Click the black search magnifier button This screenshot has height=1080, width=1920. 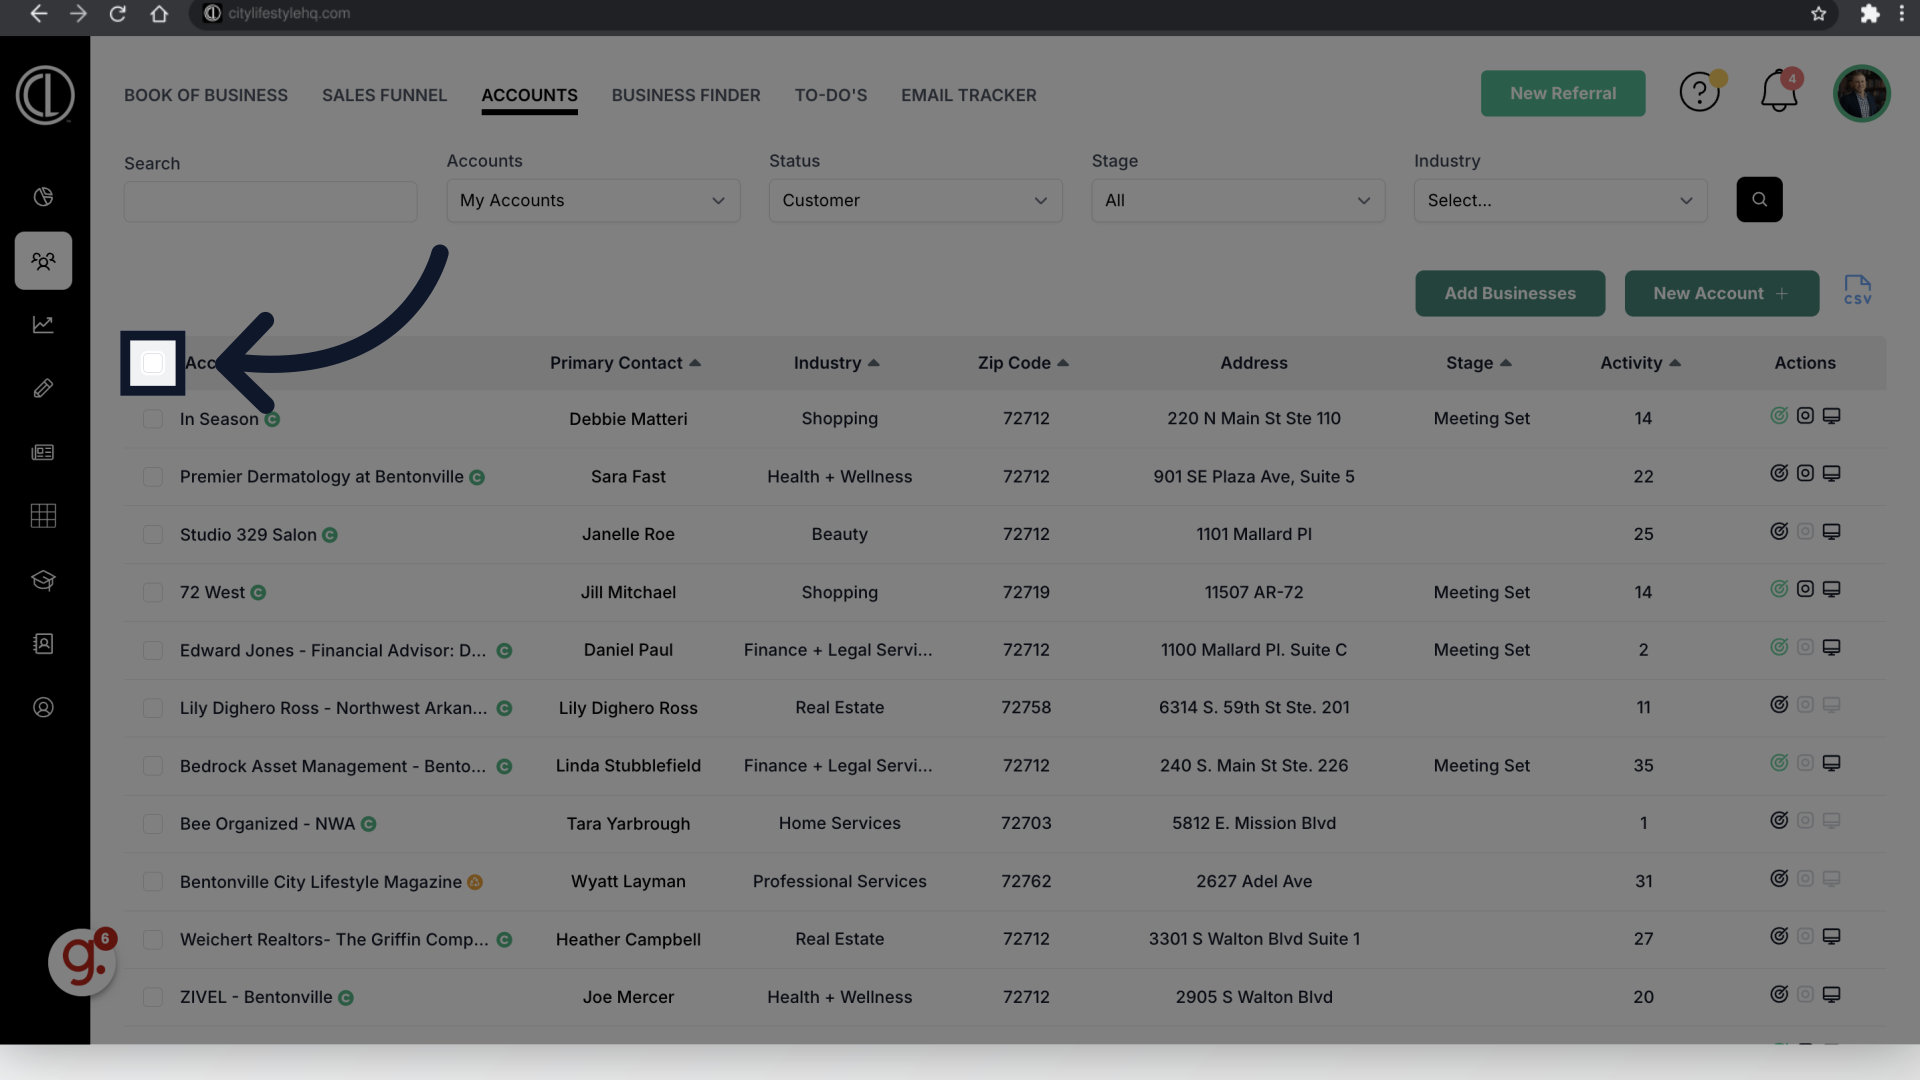click(x=1759, y=200)
